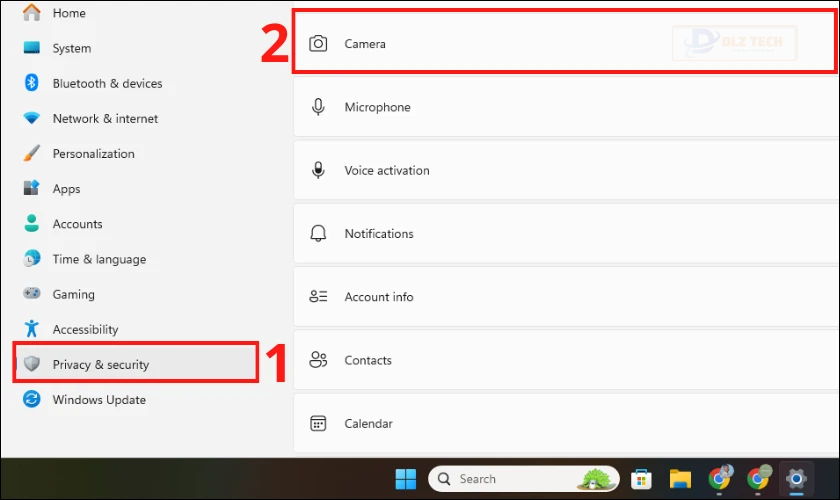Viewport: 840px width, 500px height.
Task: Click the Account info icon
Action: click(318, 296)
